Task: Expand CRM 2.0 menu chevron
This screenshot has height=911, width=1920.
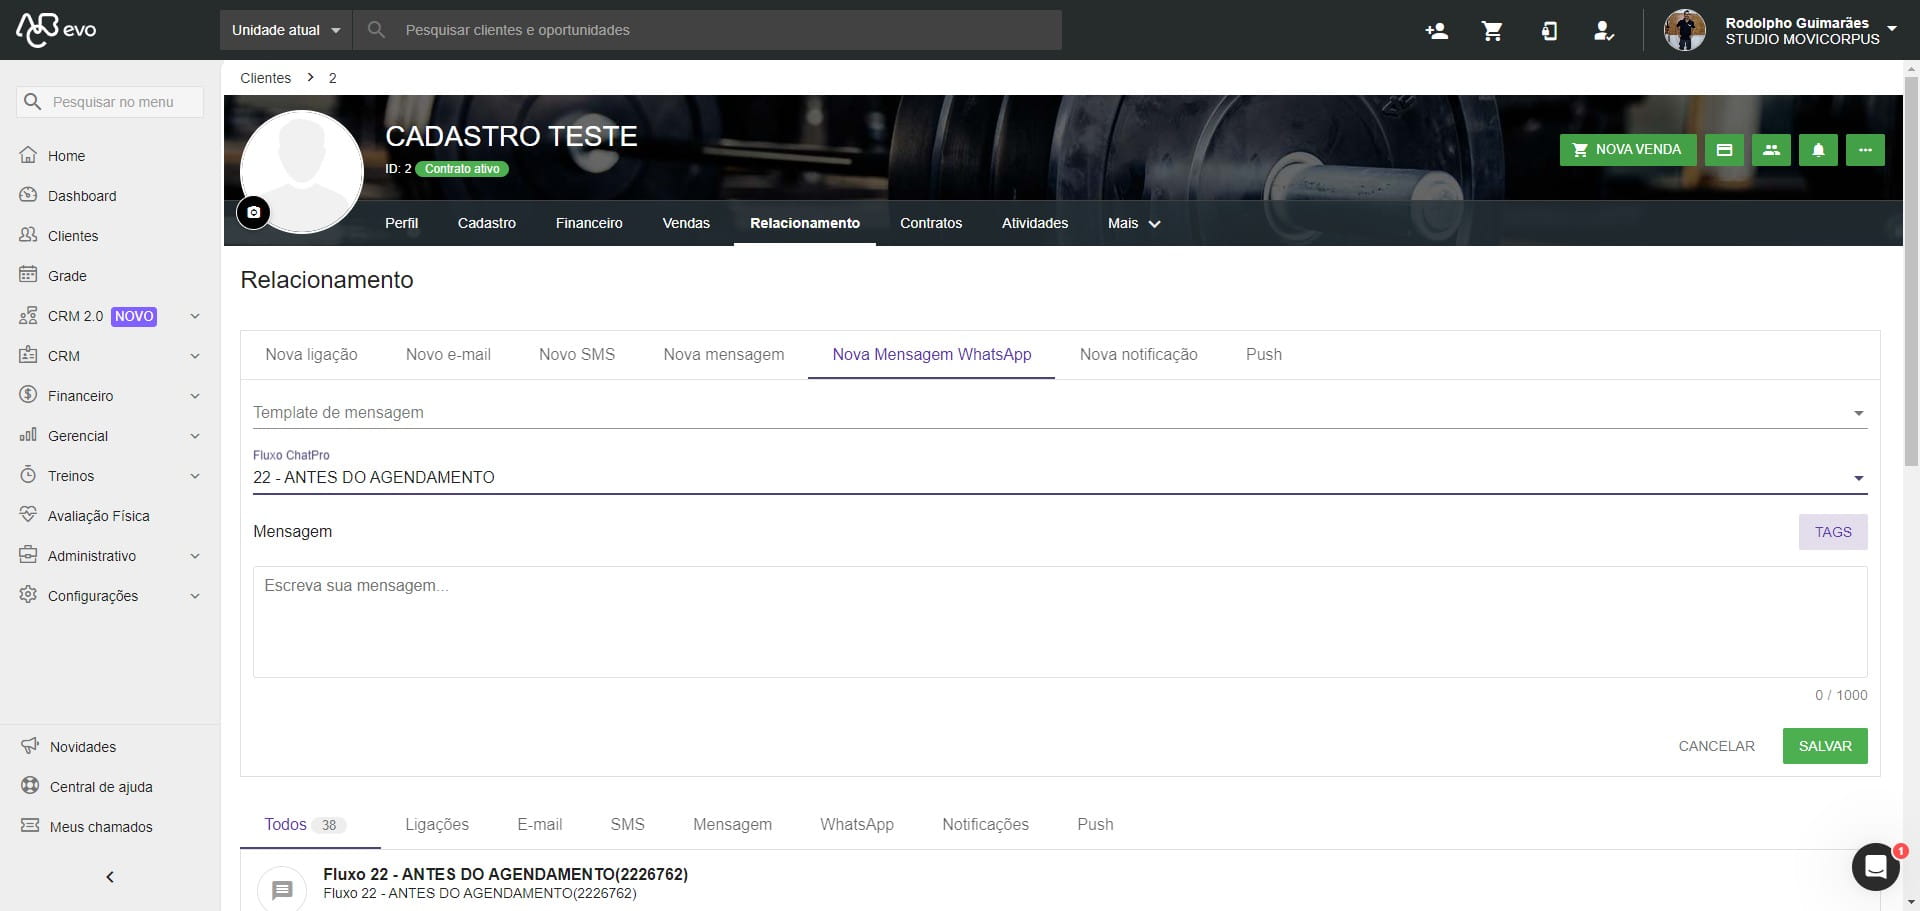Action: coord(195,316)
